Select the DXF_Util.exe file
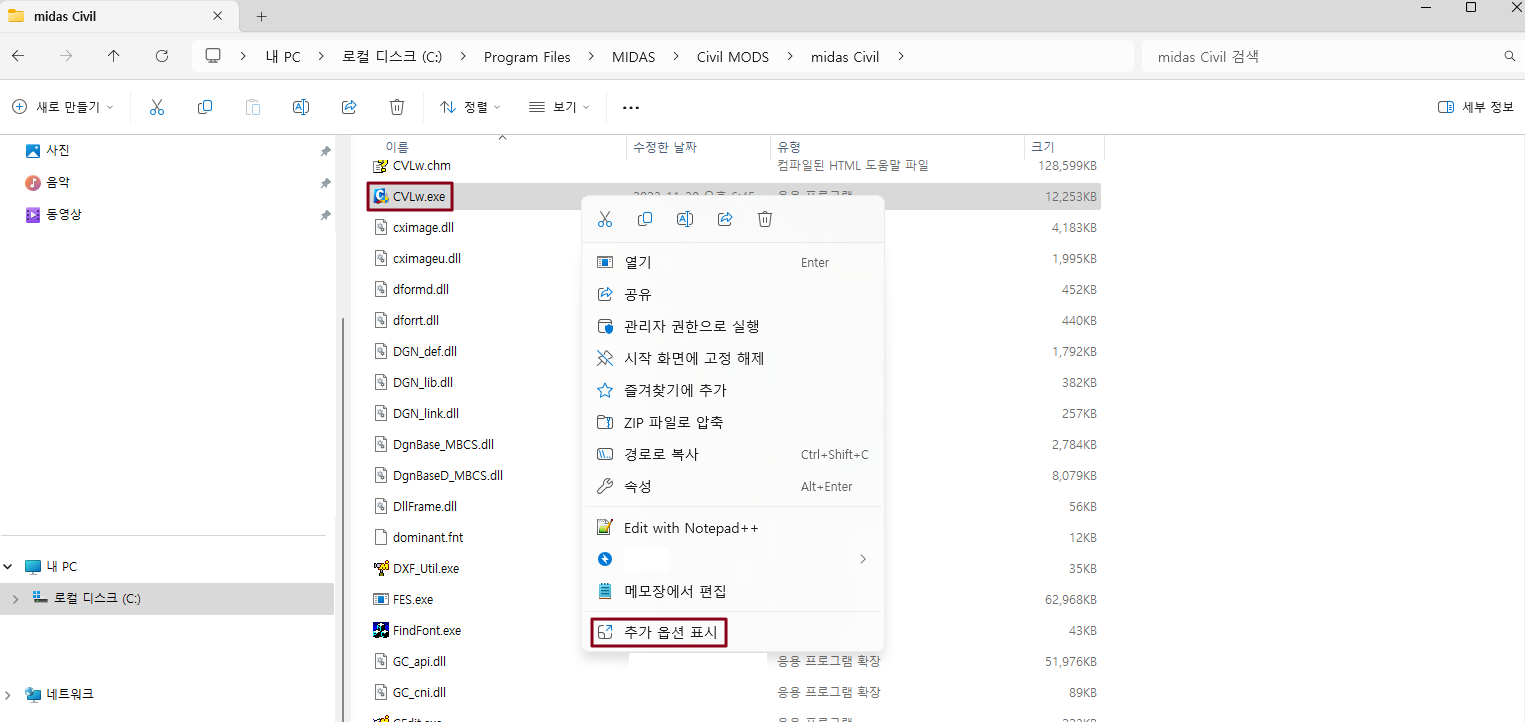The image size is (1525, 722). tap(416, 568)
